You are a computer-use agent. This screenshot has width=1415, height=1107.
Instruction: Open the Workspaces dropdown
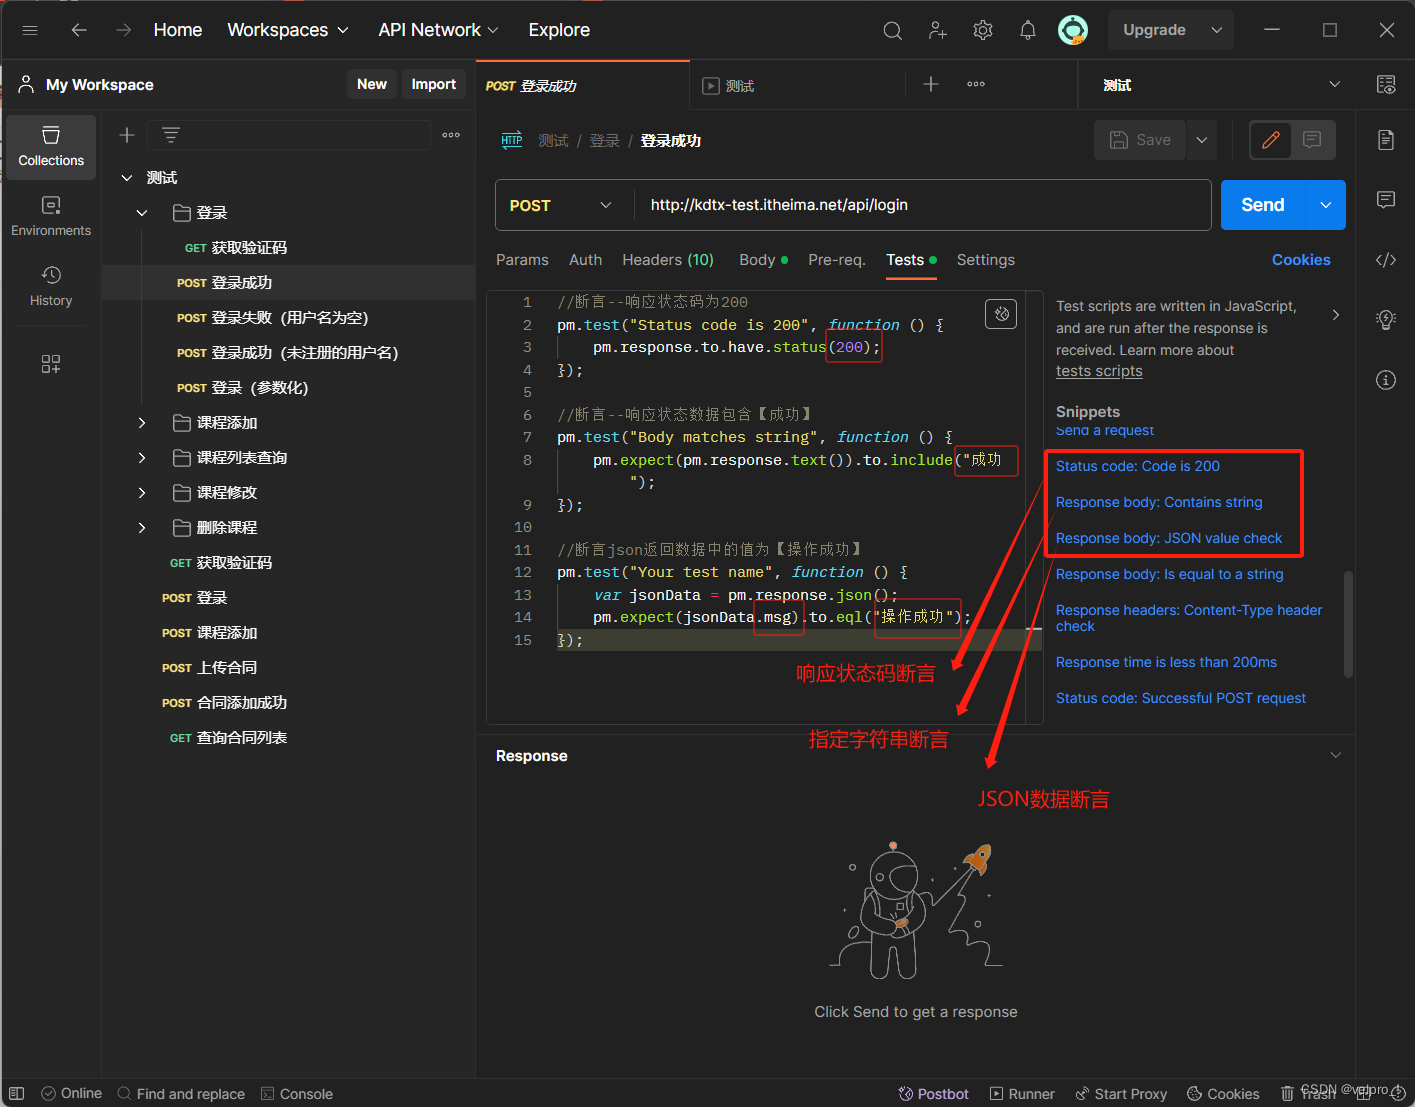(x=288, y=30)
